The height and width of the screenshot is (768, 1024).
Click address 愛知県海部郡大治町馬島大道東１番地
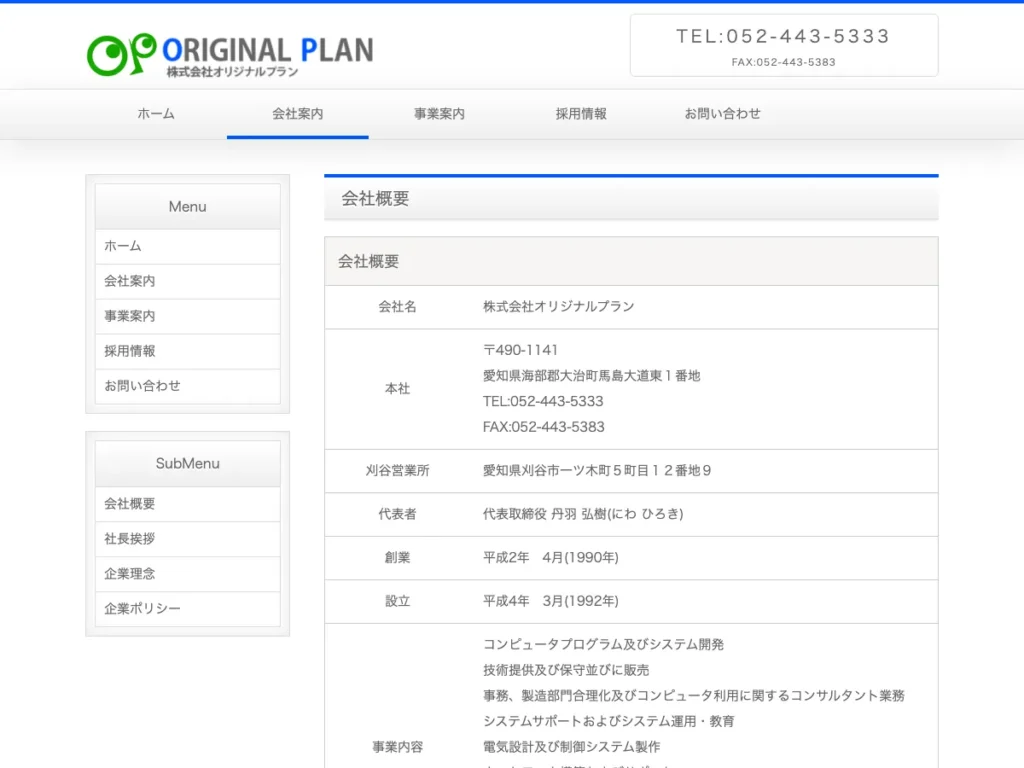coord(592,376)
